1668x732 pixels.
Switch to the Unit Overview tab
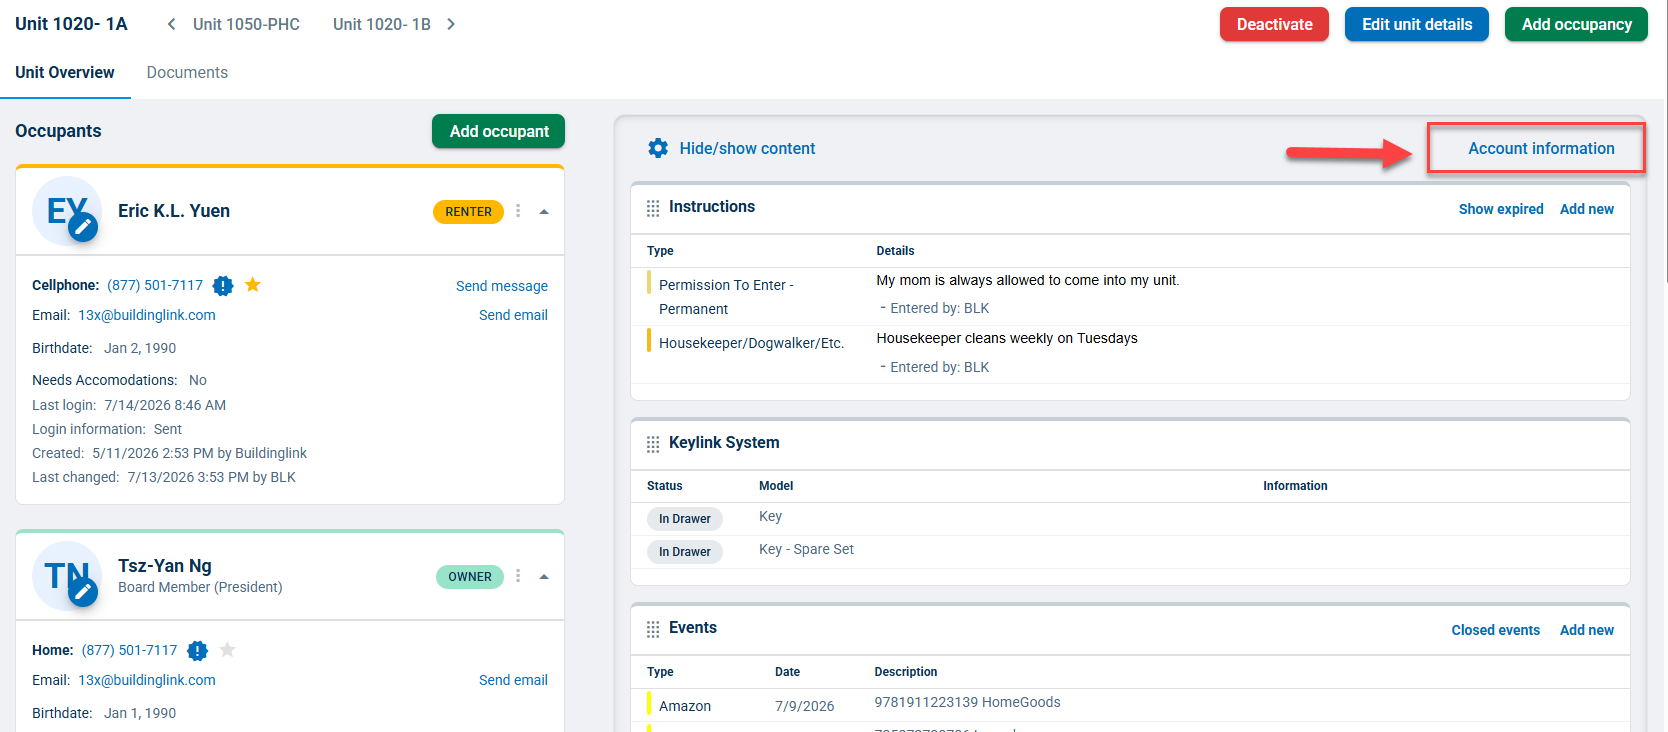(65, 72)
